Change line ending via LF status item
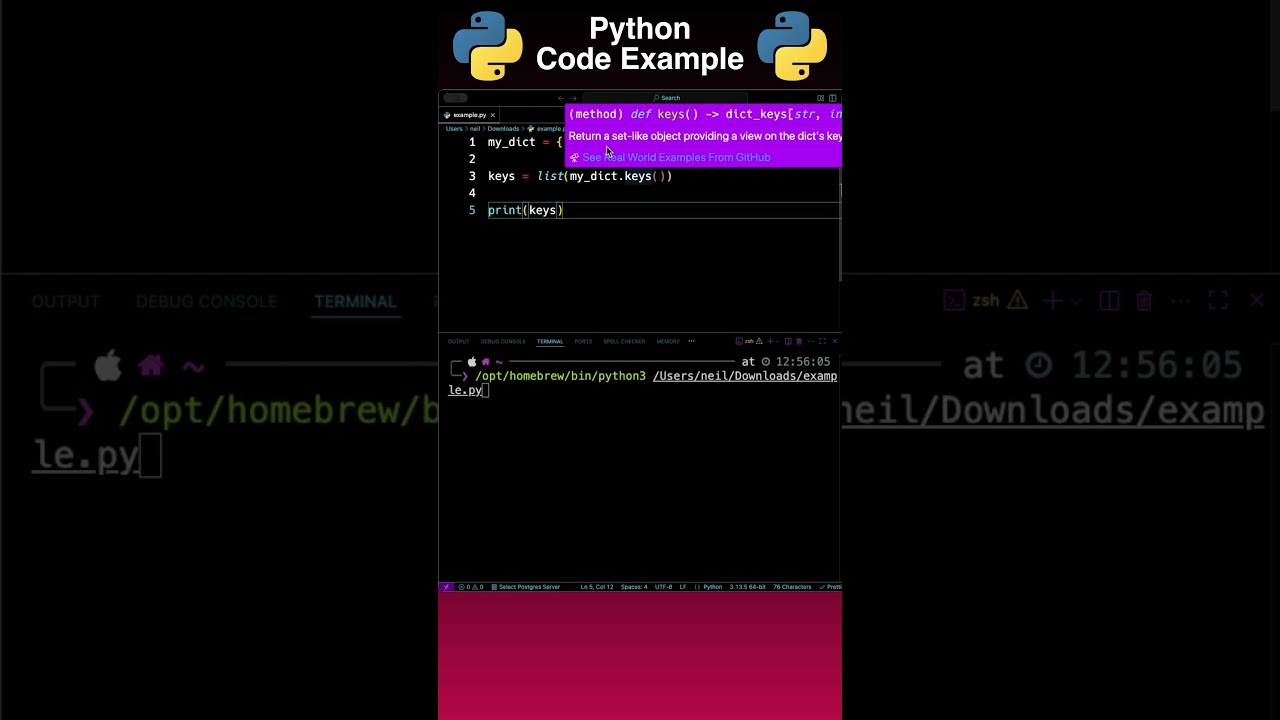This screenshot has height=720, width=1280. (x=683, y=587)
